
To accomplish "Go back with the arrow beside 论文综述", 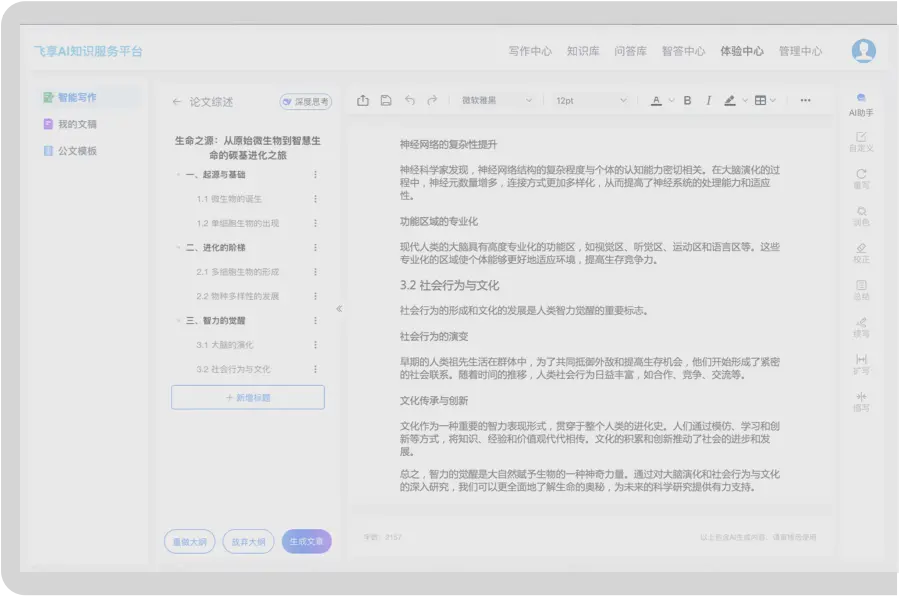I will pos(177,102).
